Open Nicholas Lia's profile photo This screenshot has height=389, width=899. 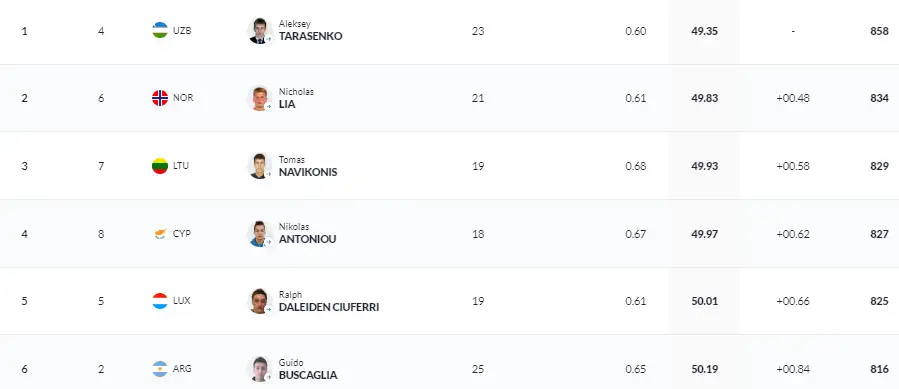point(260,98)
